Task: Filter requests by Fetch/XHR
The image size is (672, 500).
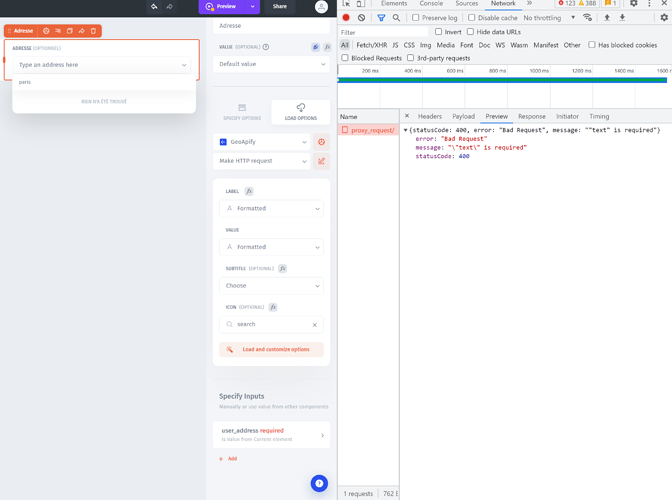Action: [371, 45]
